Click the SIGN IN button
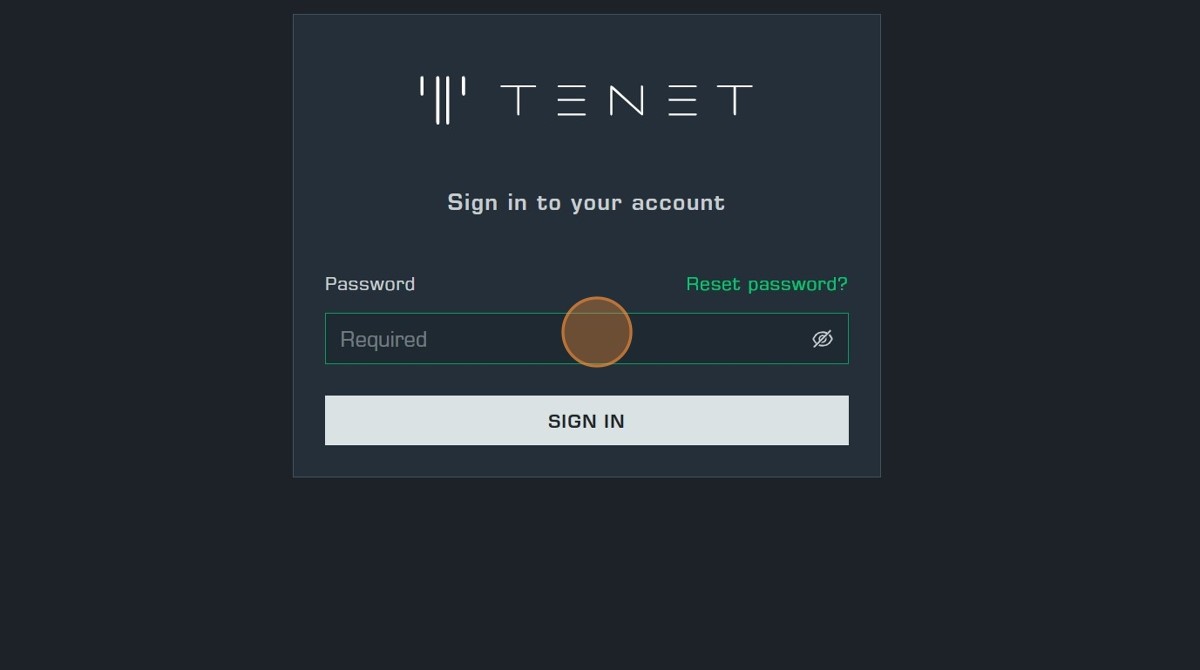The image size is (1200, 670). click(587, 420)
